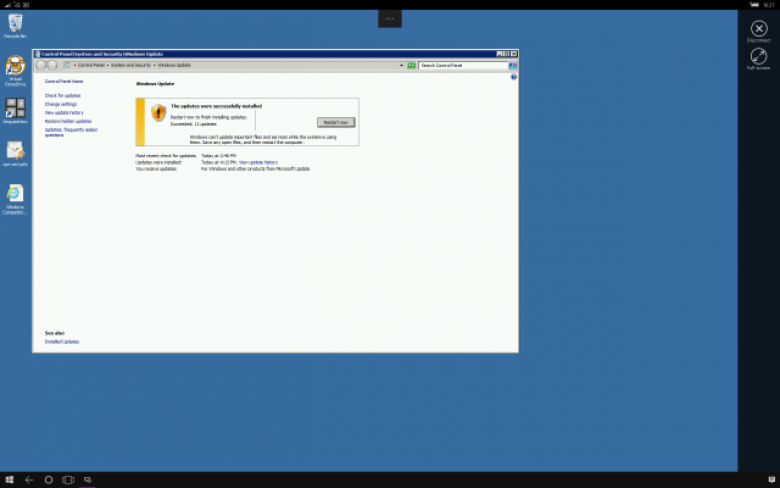Click the arrow before Control Panel breadcrumb
Viewport: 780px width, 488px height.
tap(75, 65)
